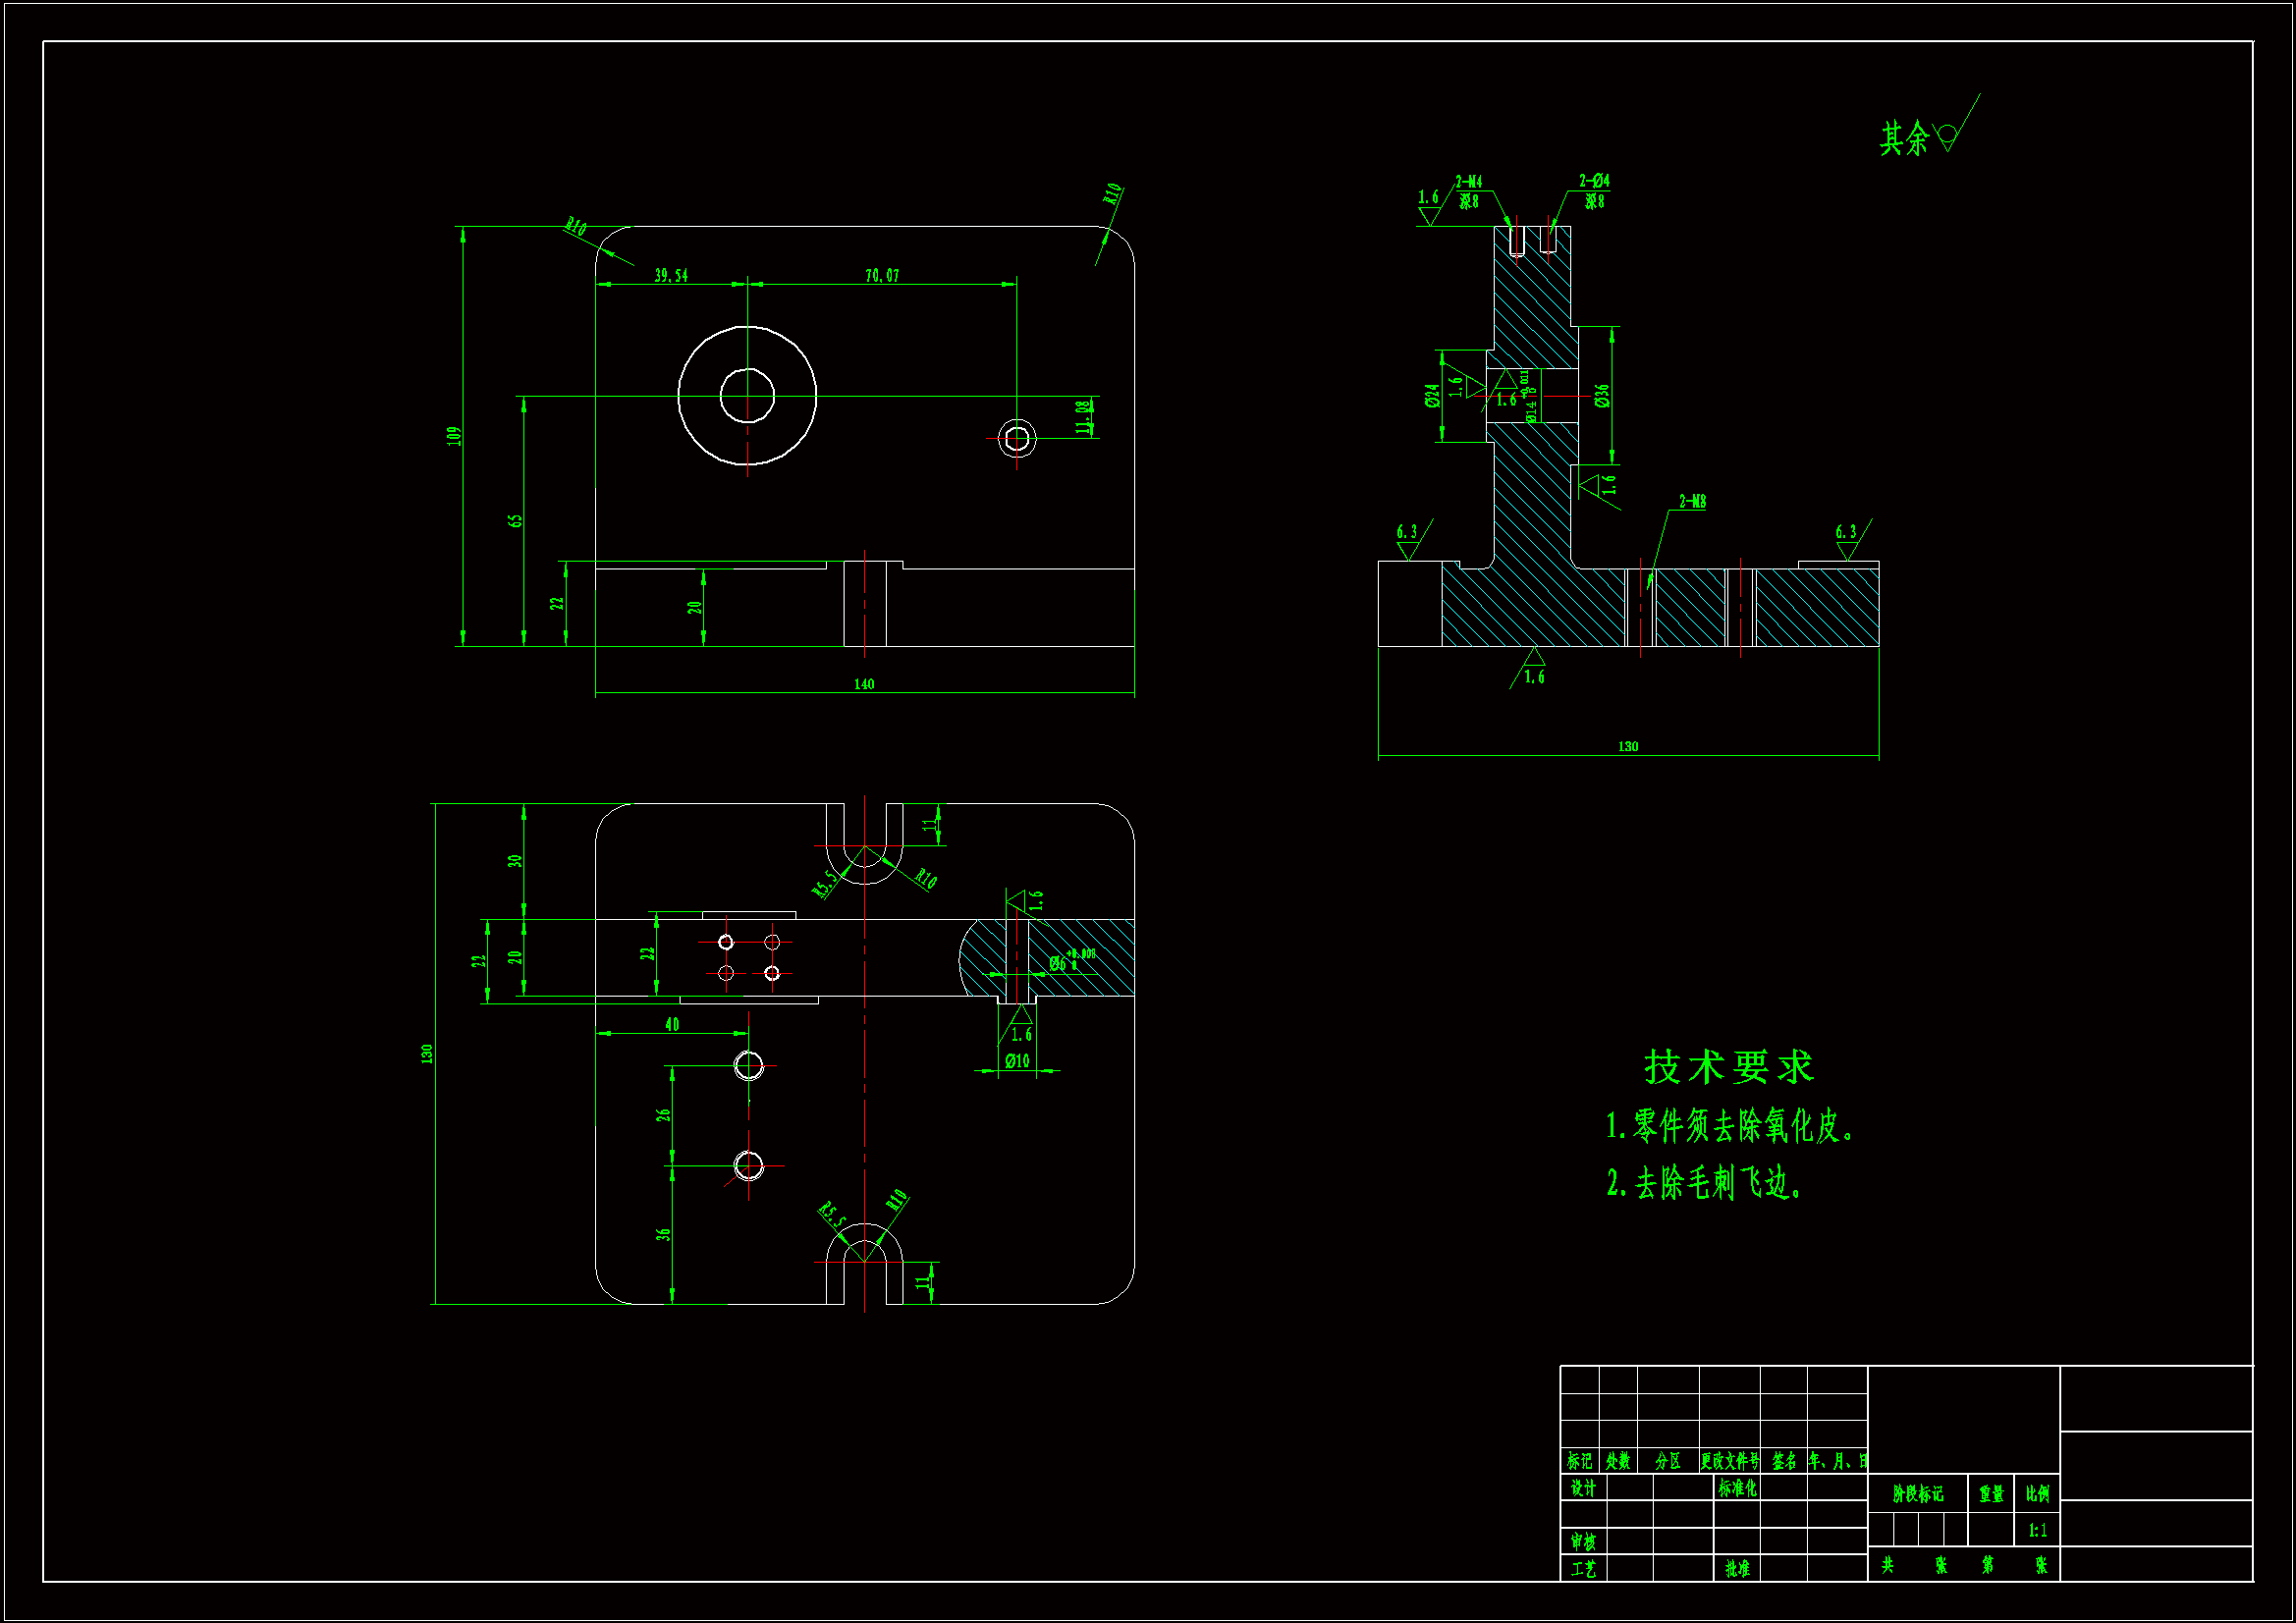Click the 阶段标记 title block cell

(x=1918, y=1494)
